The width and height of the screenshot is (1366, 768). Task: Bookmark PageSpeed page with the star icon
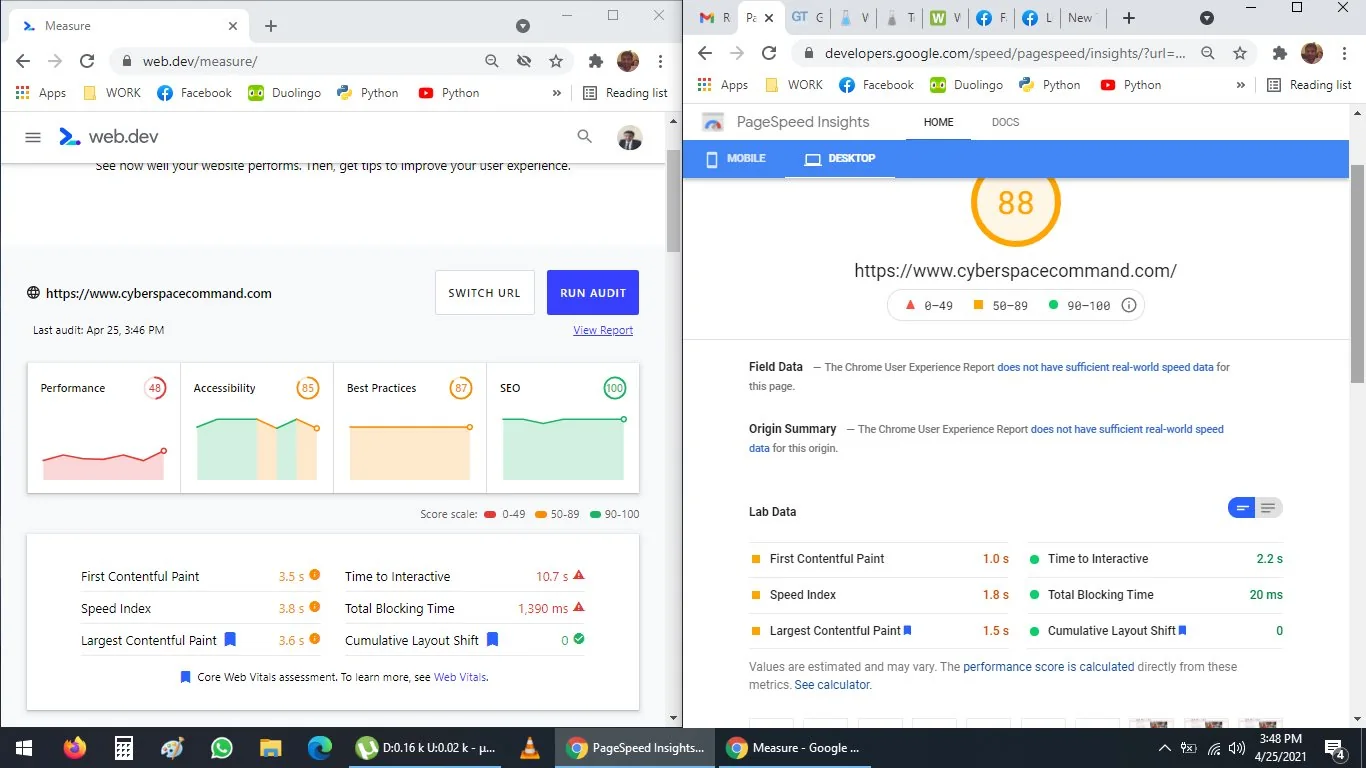coord(1240,53)
